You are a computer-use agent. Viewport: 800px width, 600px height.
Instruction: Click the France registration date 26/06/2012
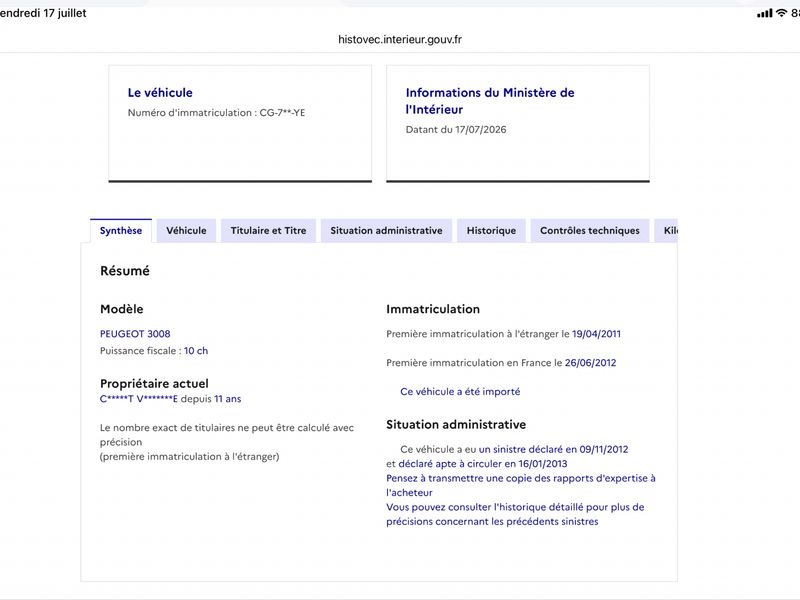pos(590,363)
